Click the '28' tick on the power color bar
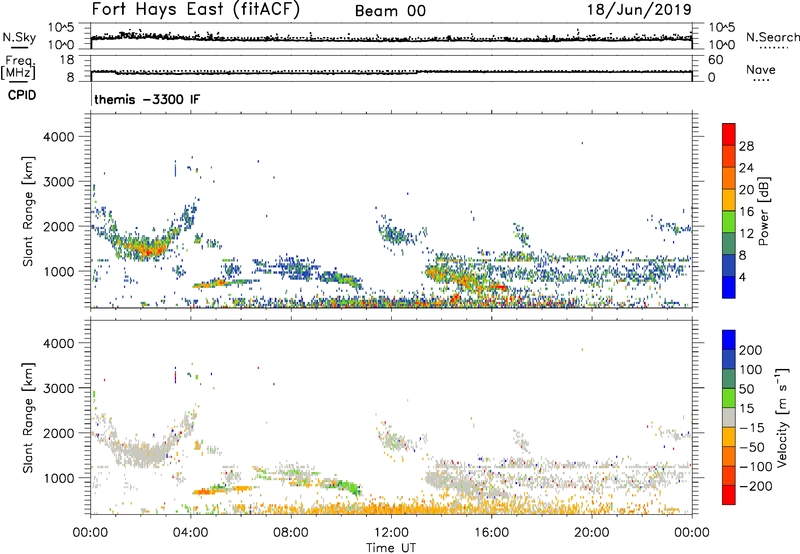 746,146
